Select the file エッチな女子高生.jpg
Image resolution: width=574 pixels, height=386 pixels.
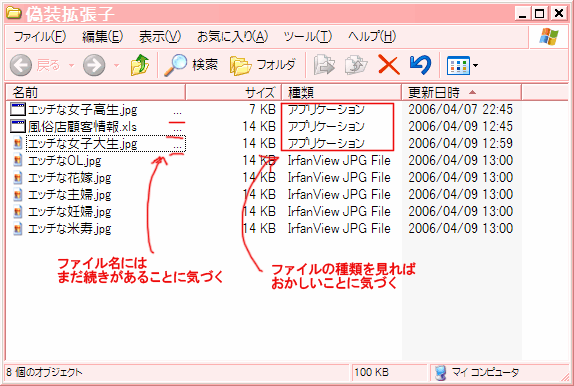pyautogui.click(x=82, y=110)
